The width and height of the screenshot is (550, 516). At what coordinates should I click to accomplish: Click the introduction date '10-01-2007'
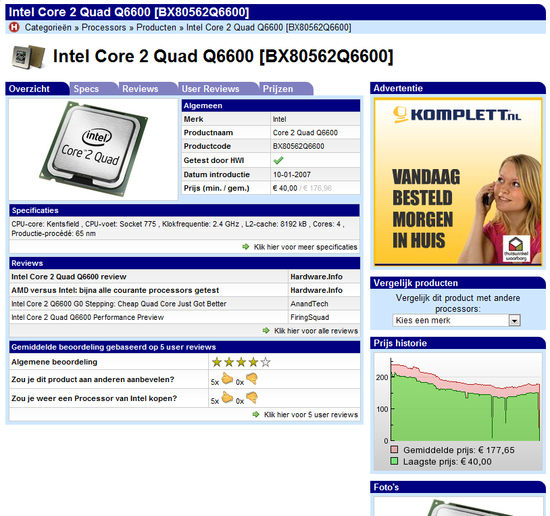(292, 174)
